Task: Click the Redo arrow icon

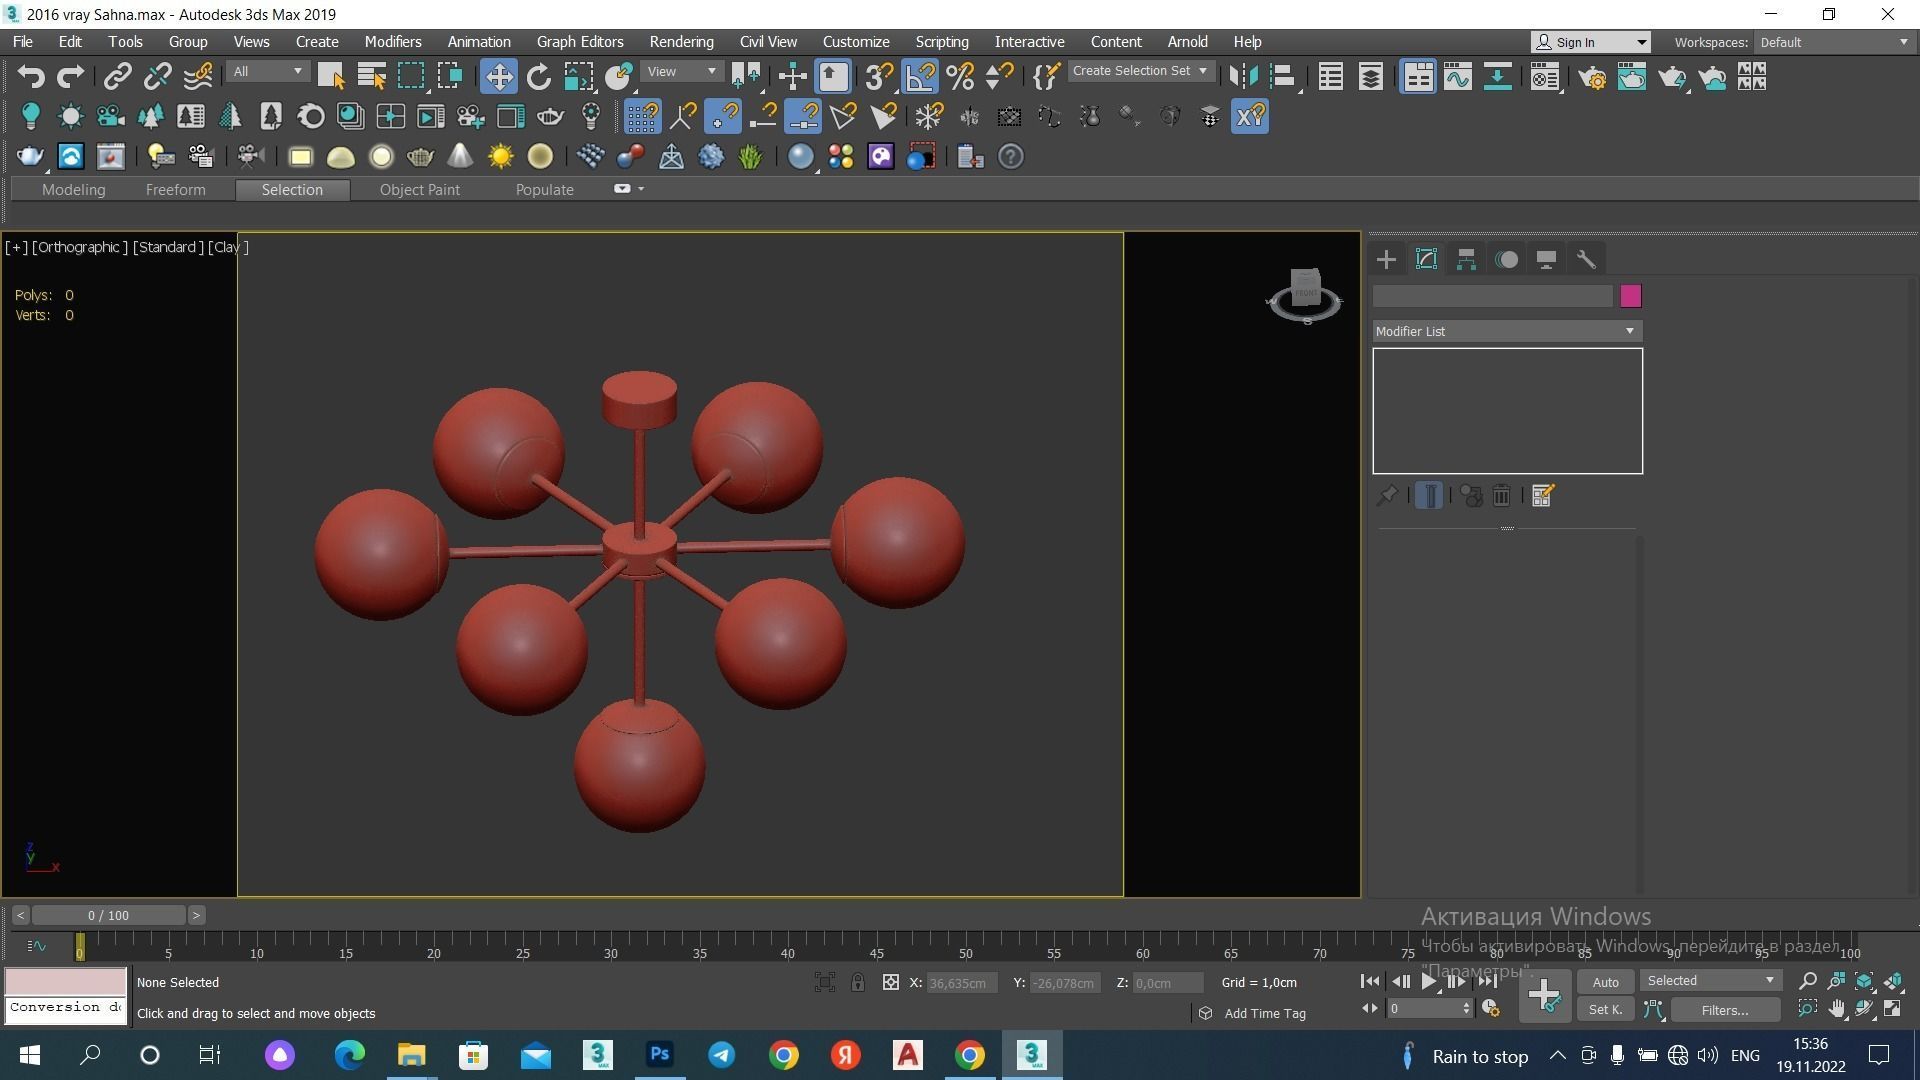Action: tap(70, 77)
